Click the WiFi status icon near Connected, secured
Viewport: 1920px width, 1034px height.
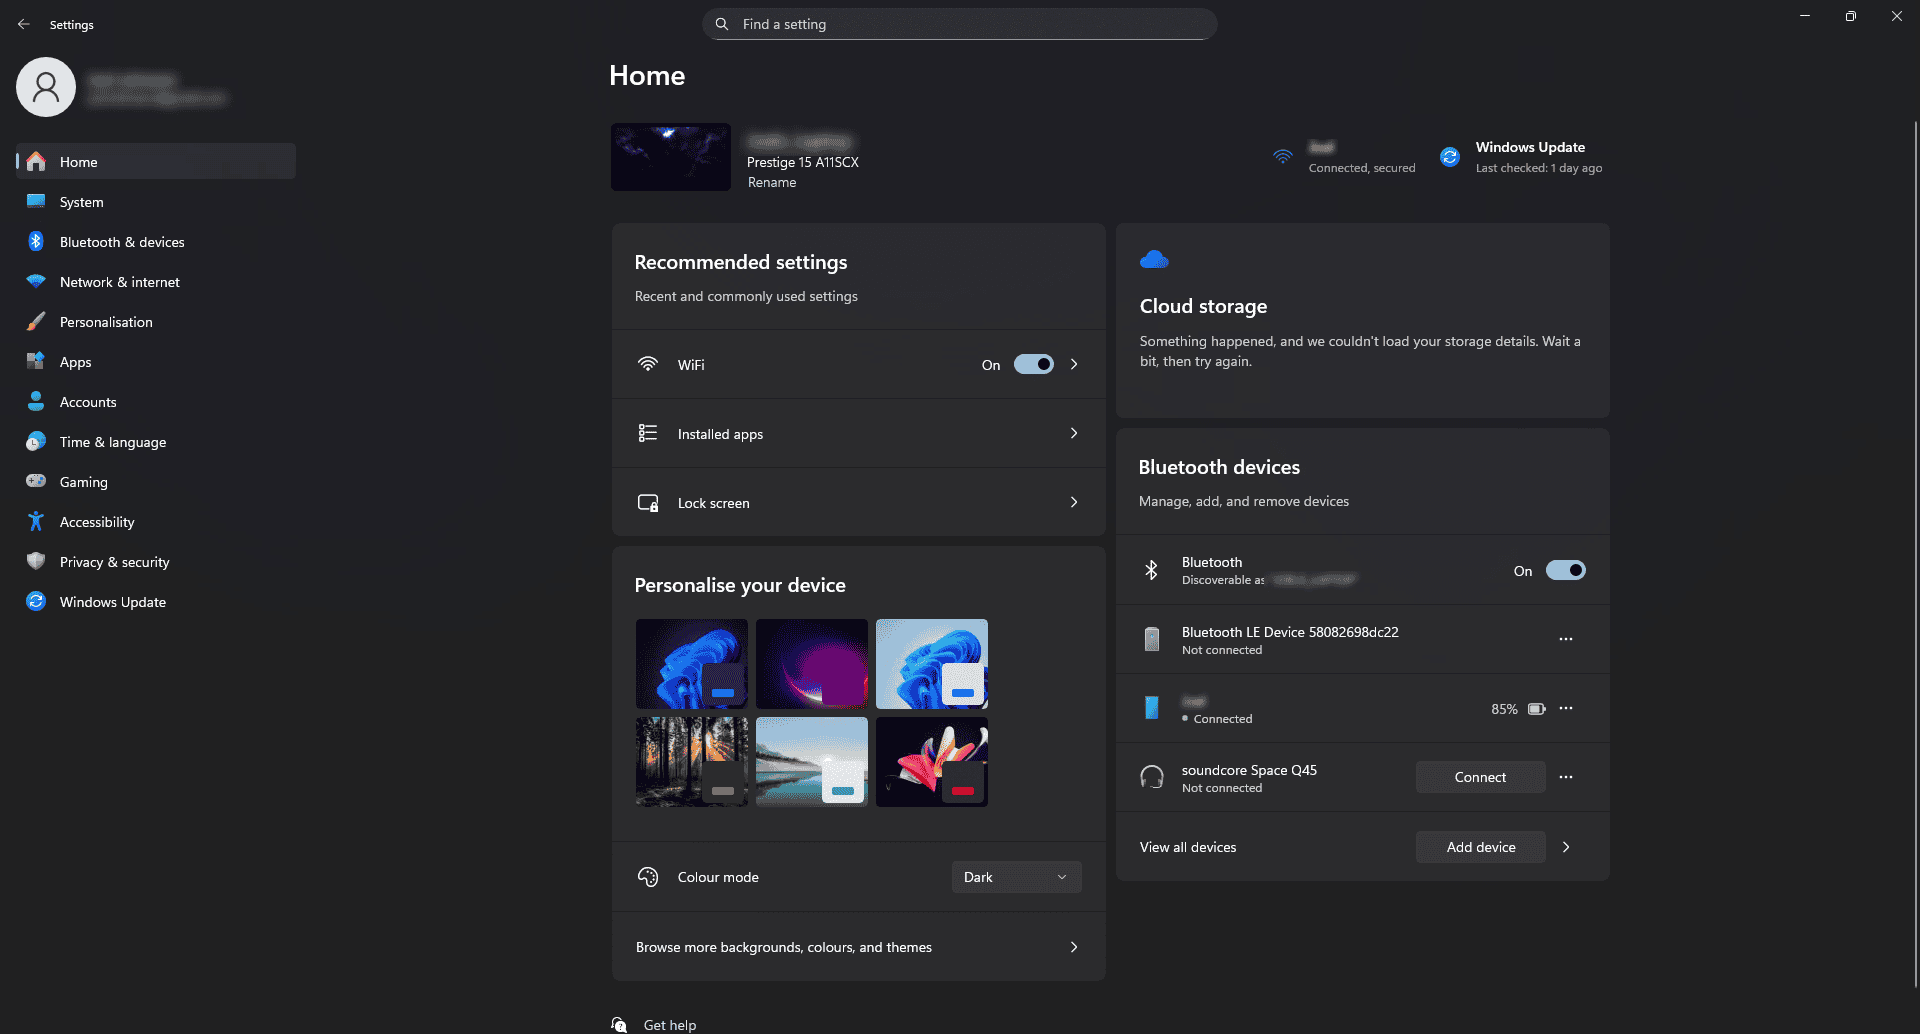1283,157
